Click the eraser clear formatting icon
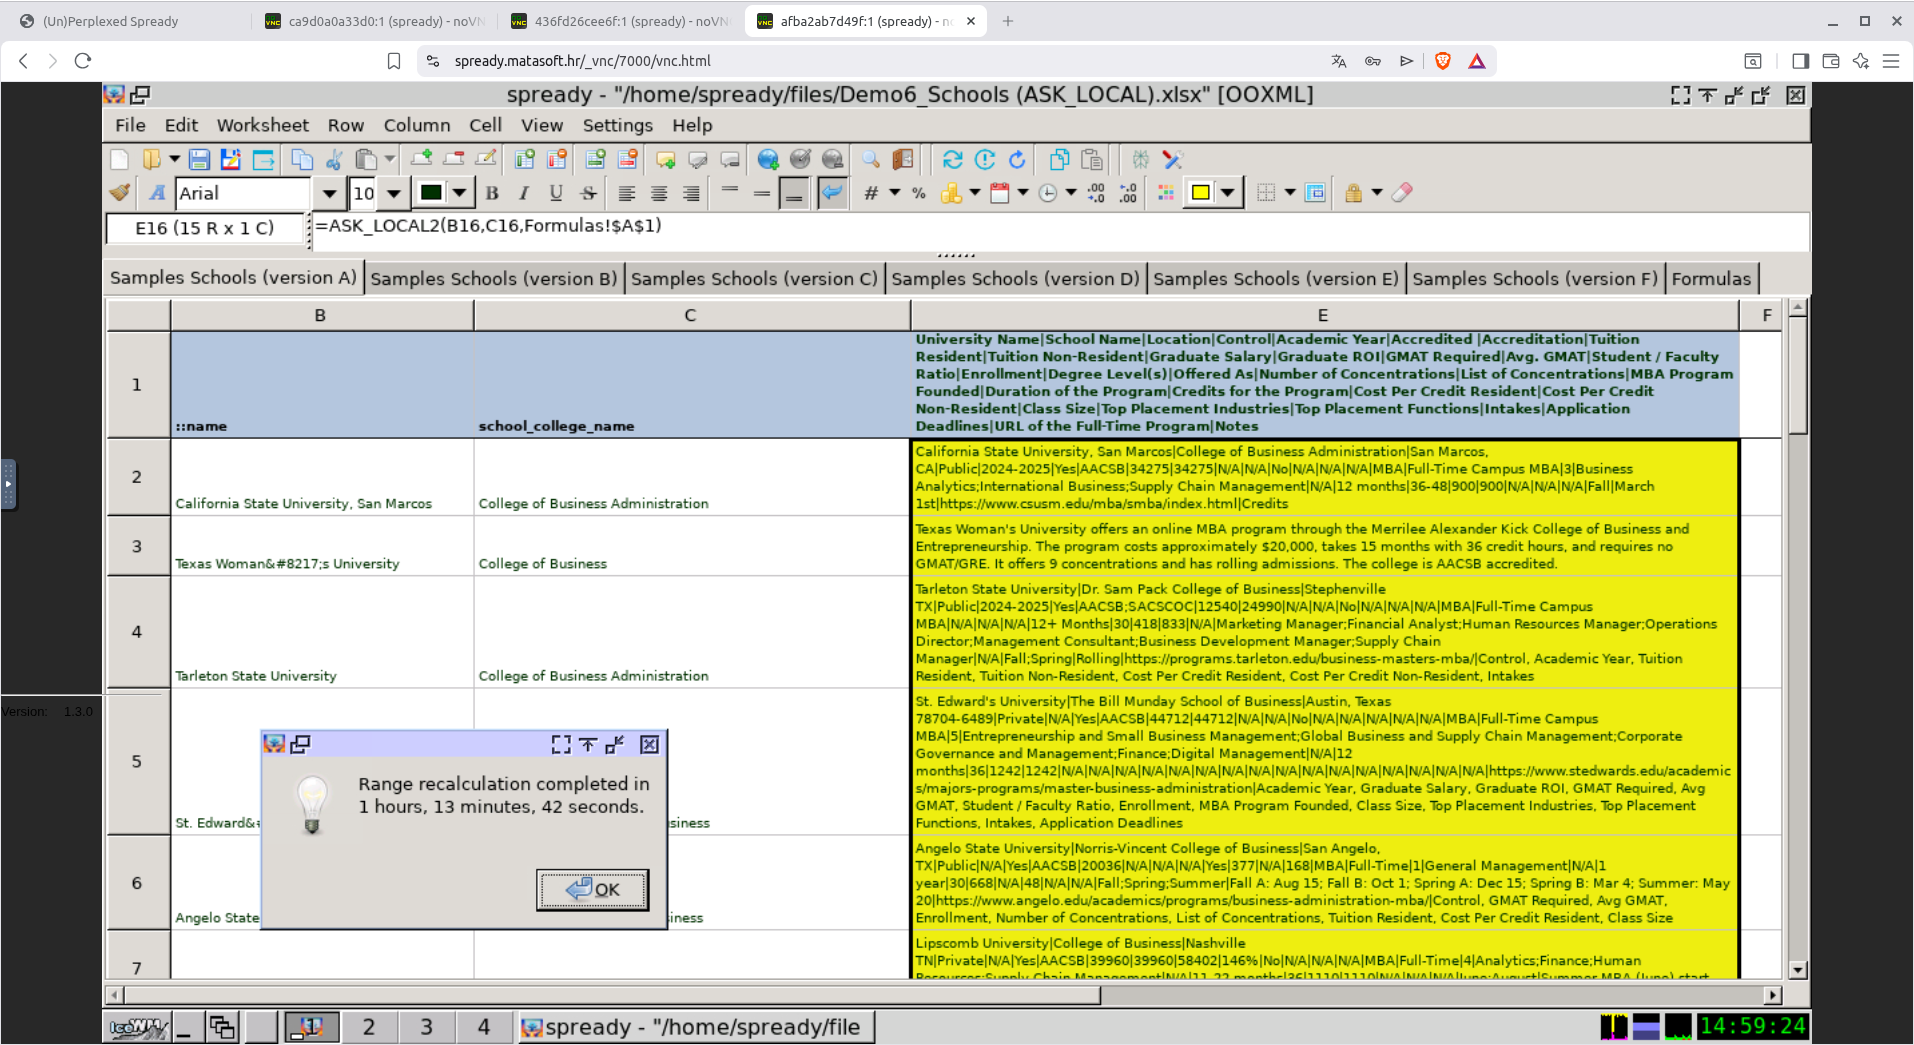1914x1045 pixels. 1402,193
